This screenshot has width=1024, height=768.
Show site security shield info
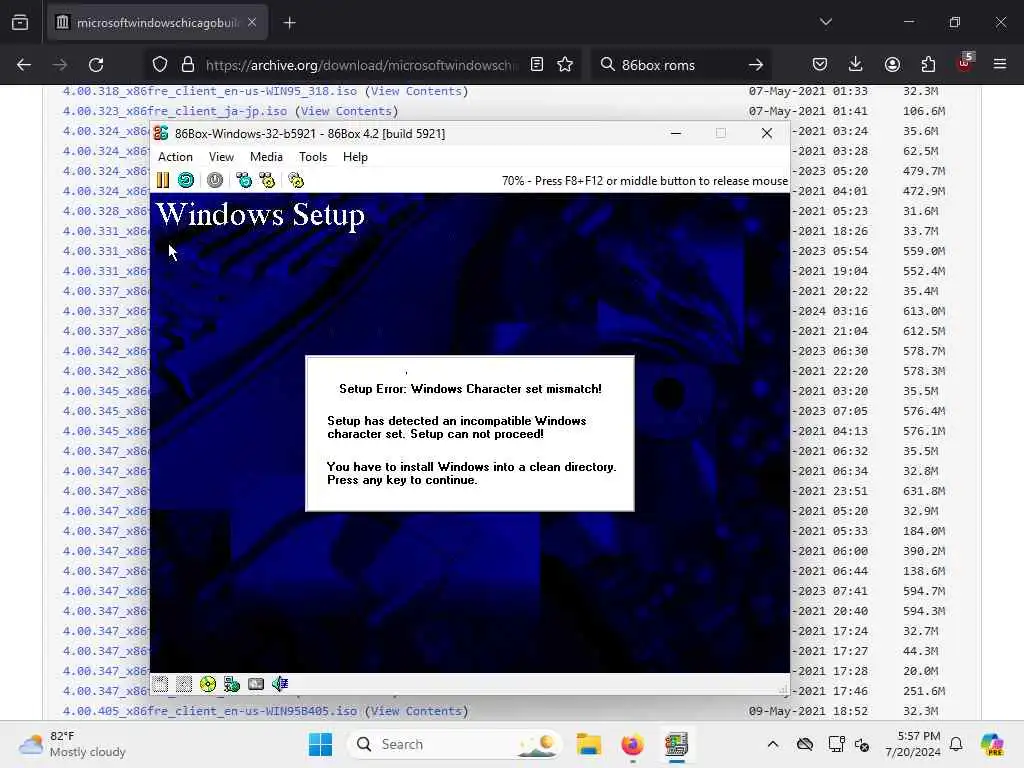pos(160,64)
